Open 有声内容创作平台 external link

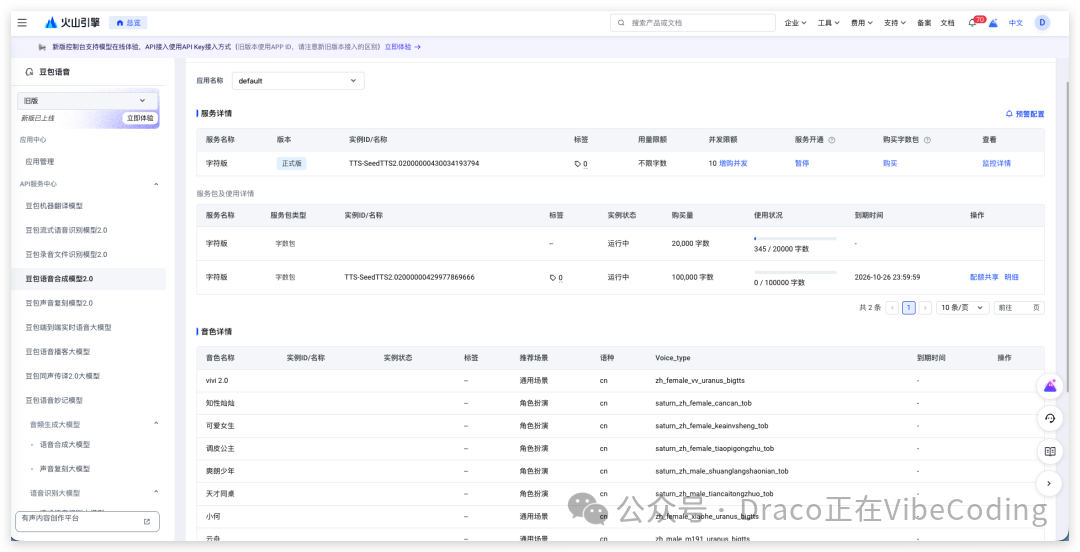pyautogui.click(x=87, y=521)
